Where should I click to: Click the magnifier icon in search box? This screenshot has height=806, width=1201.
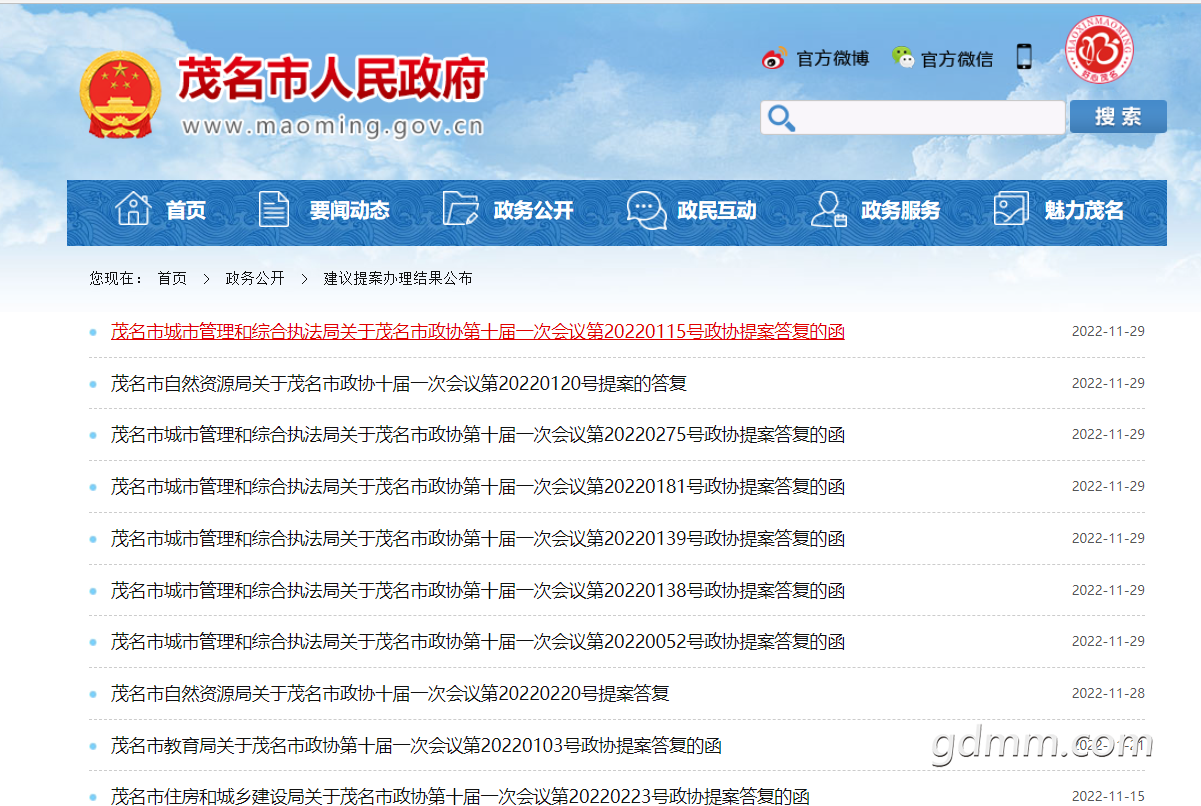[x=780, y=118]
